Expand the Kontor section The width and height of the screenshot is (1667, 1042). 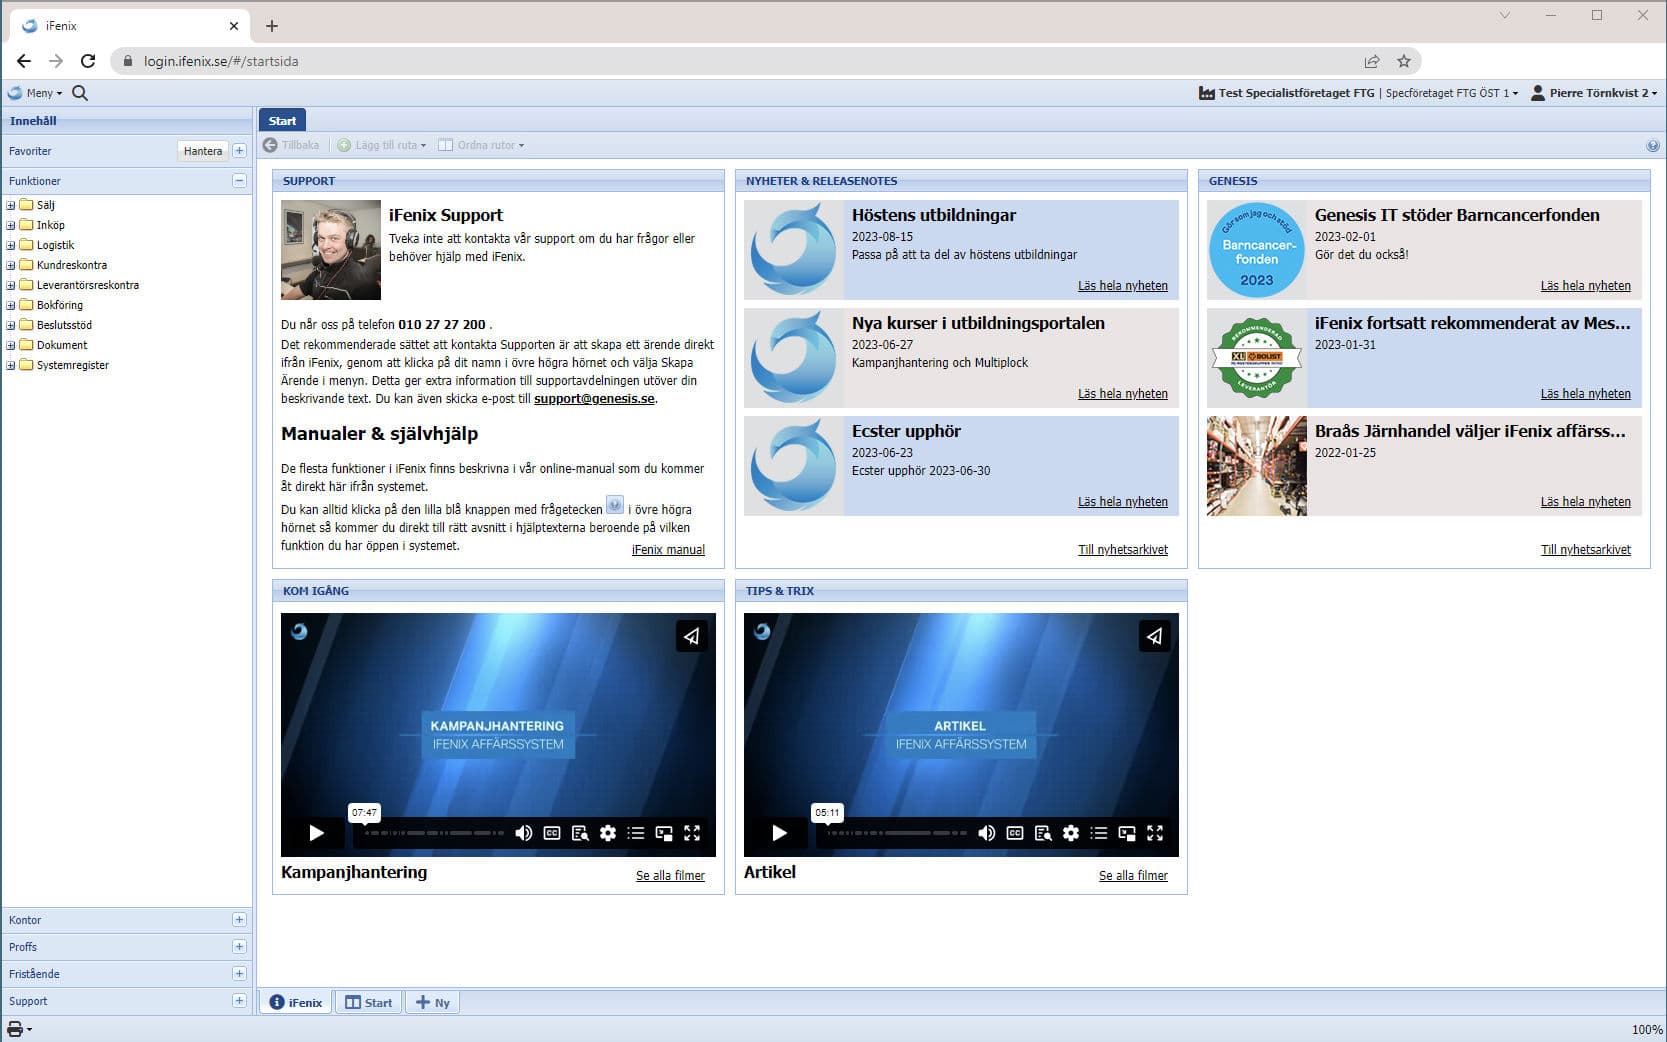coord(239,920)
